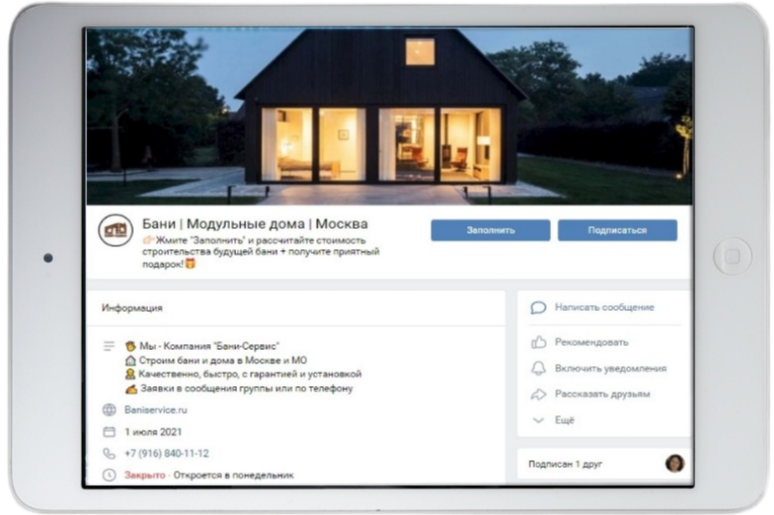The width and height of the screenshot is (774, 515).
Task: Click the globe website icon
Action: coord(109,410)
